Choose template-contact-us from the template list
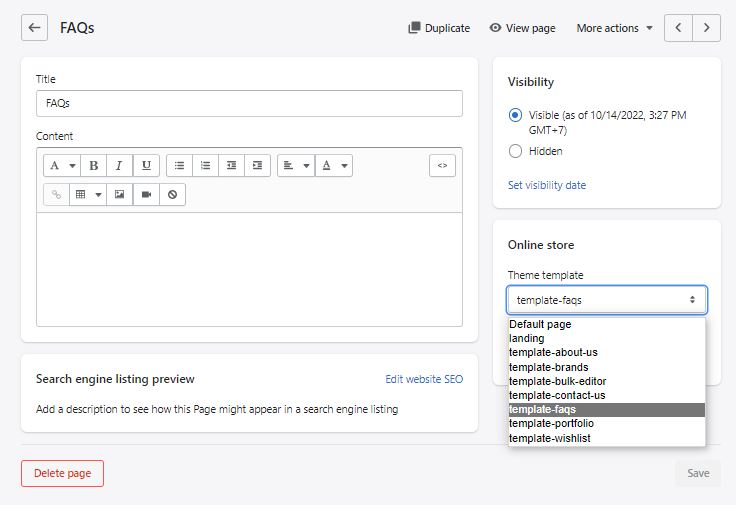 click(556, 395)
